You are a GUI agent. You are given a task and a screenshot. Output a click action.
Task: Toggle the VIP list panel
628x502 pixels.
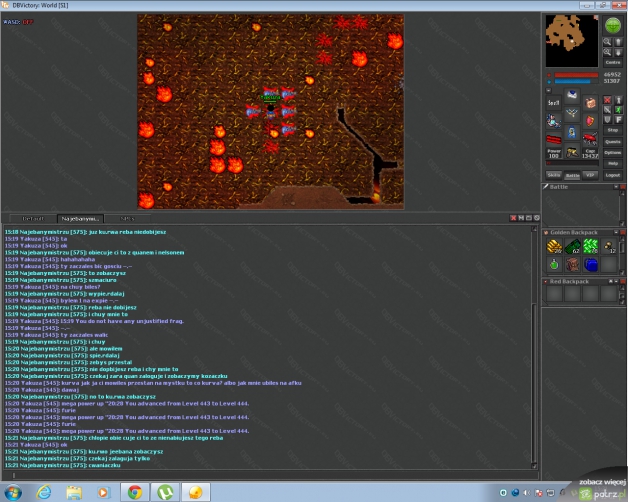coord(590,174)
